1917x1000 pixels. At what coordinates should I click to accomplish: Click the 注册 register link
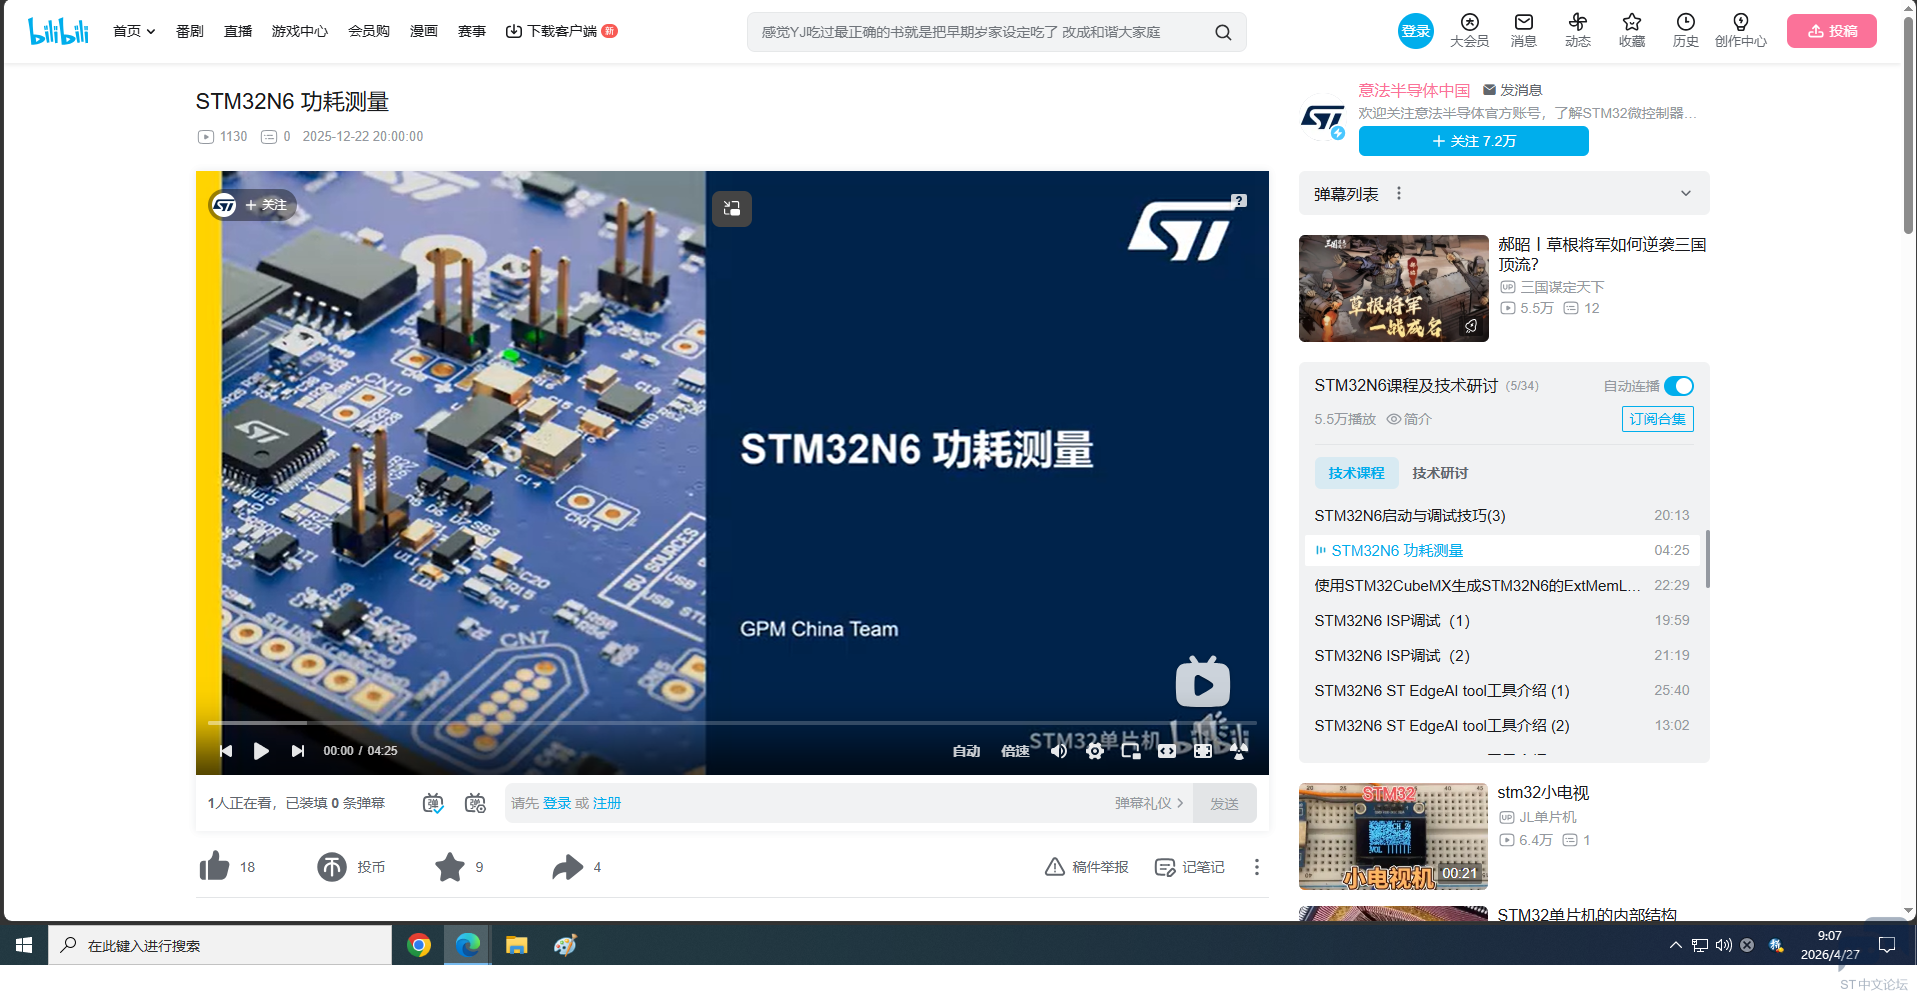coord(607,803)
